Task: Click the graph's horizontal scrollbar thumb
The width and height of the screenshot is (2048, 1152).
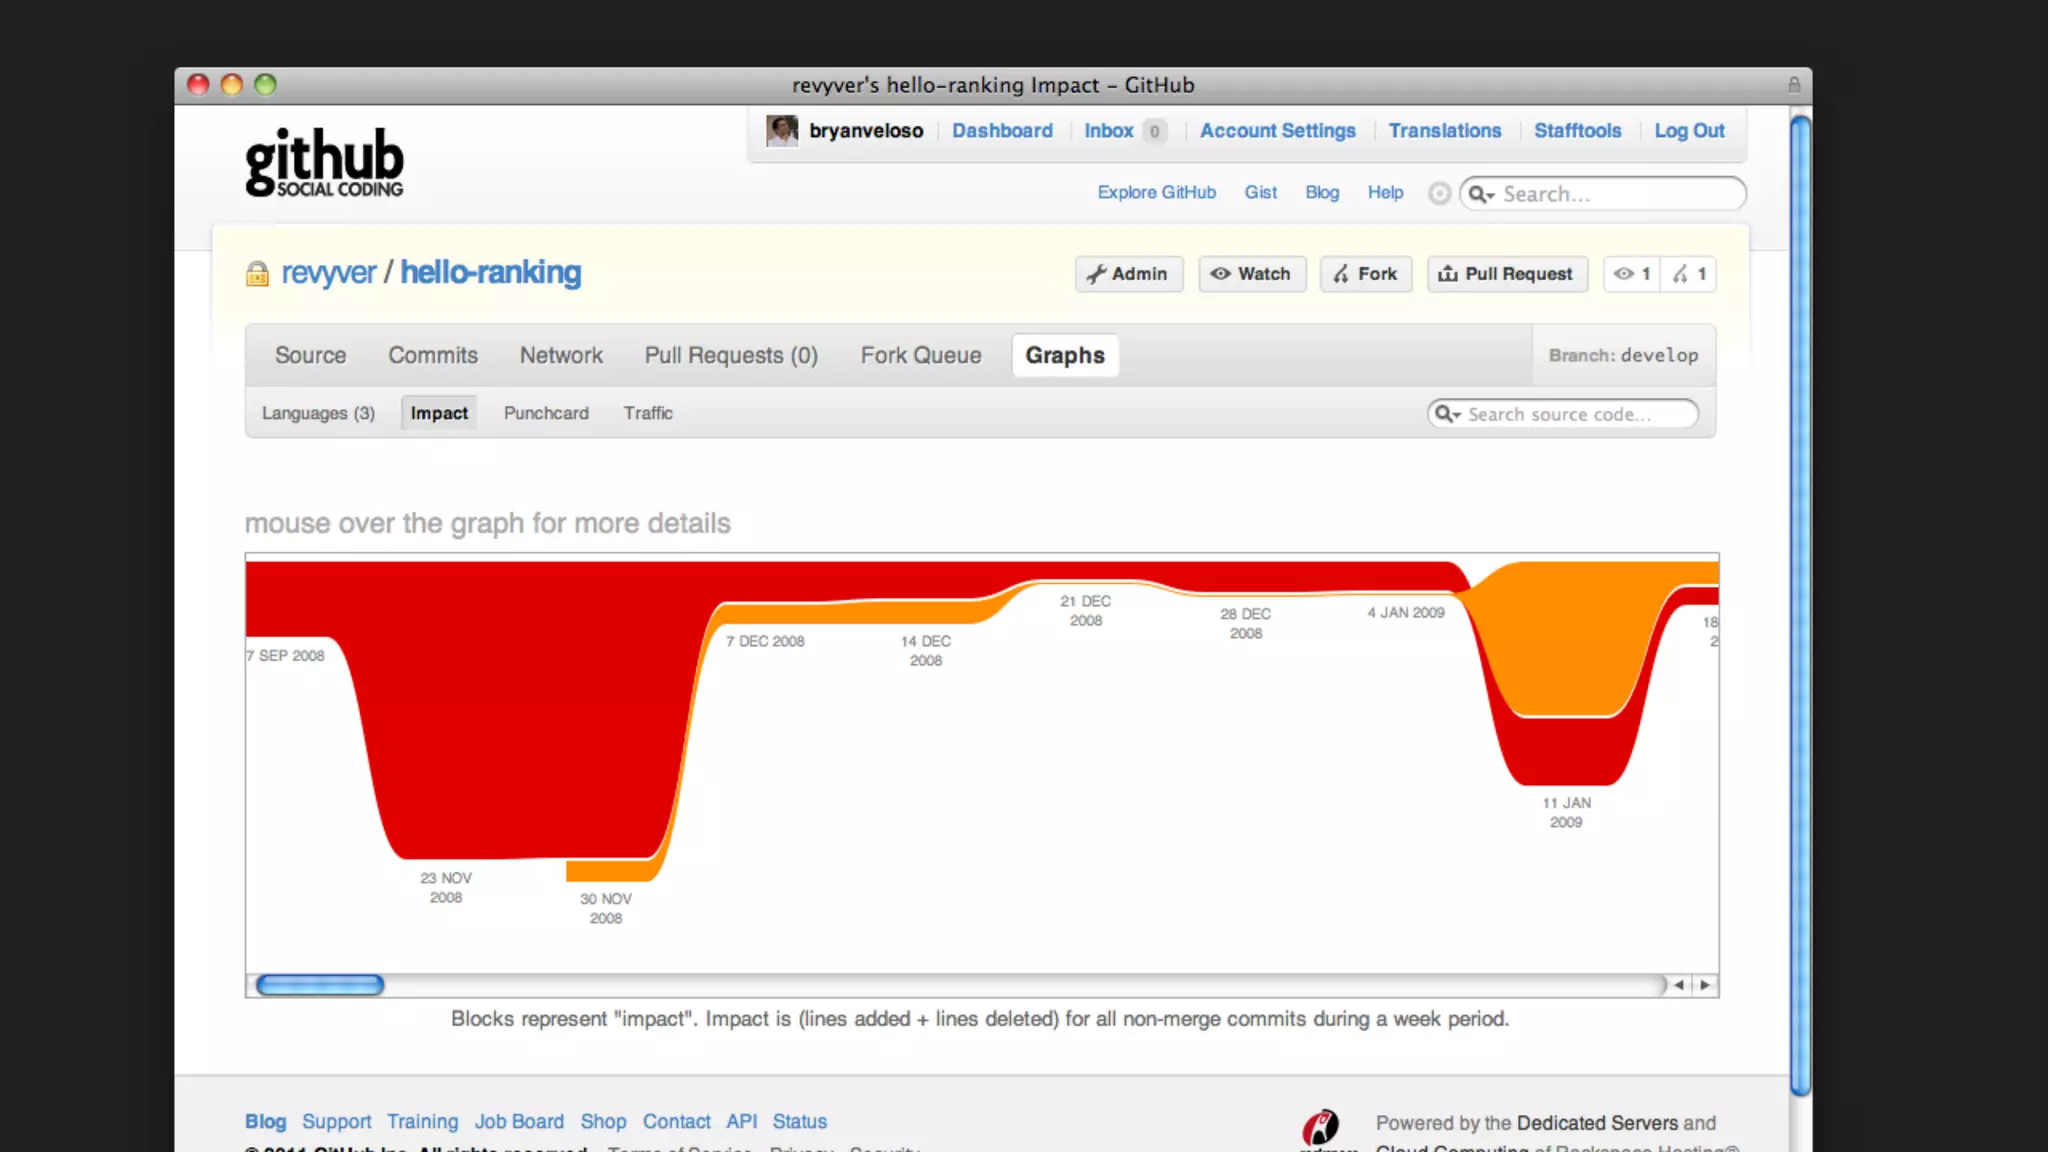Action: pyautogui.click(x=320, y=985)
